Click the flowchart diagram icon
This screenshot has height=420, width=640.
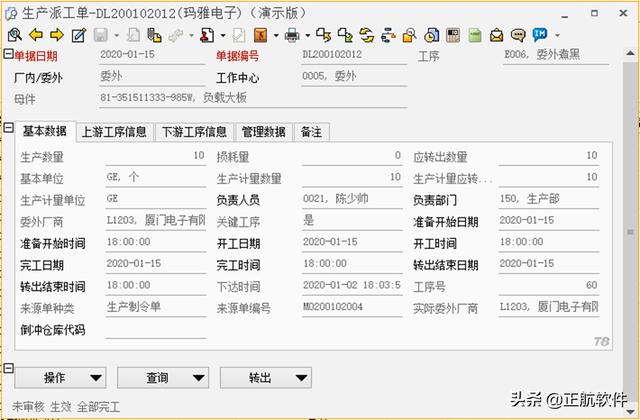pyautogui.click(x=388, y=35)
